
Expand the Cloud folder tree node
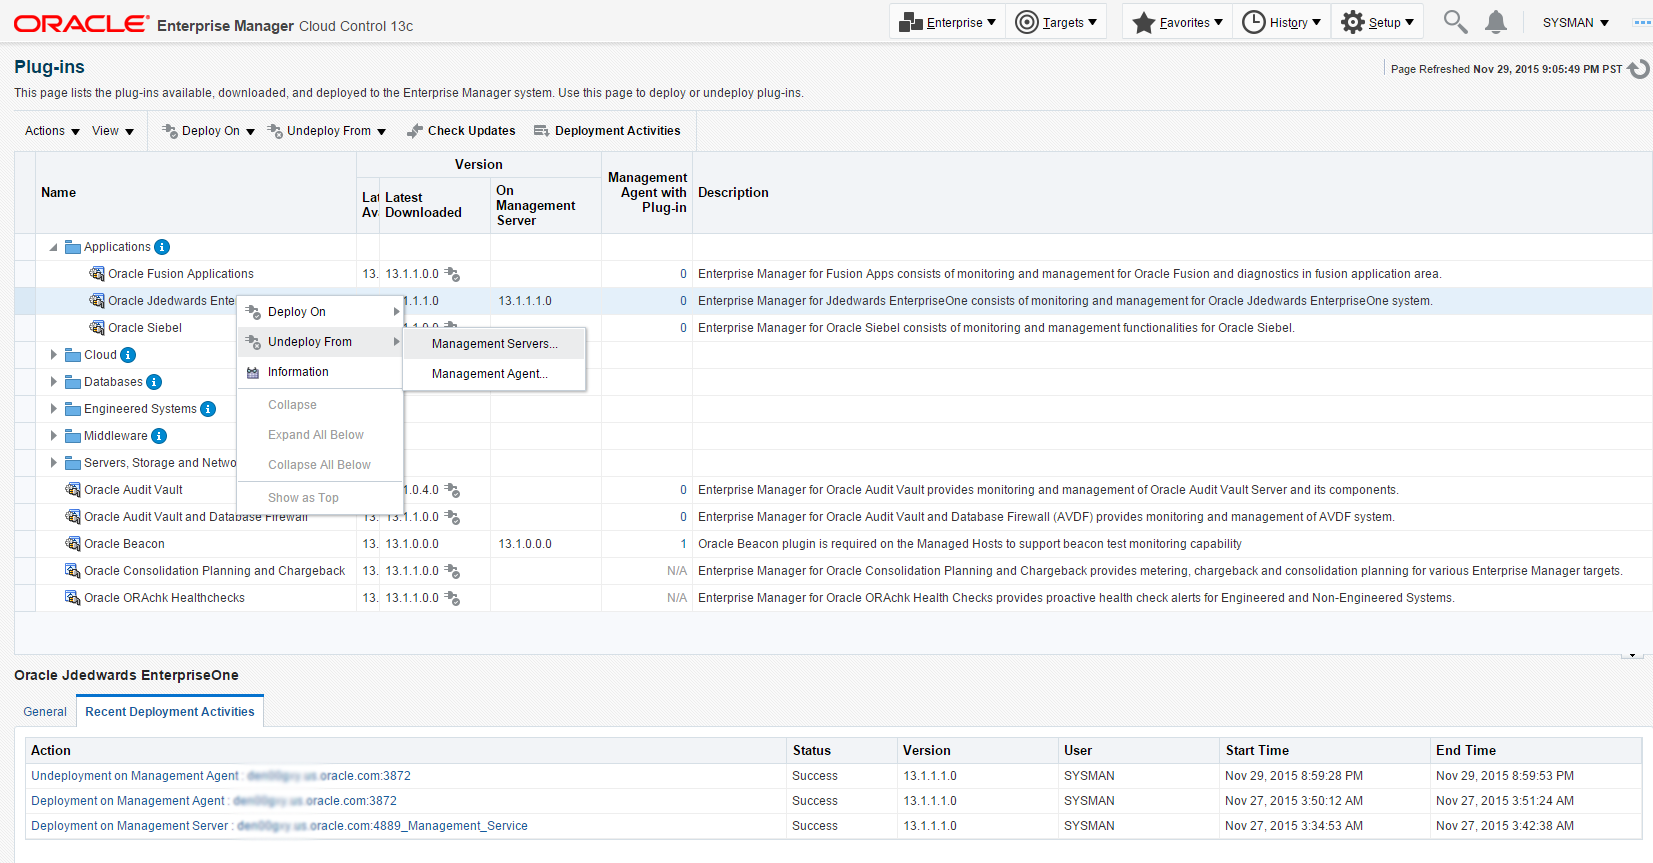pos(54,355)
